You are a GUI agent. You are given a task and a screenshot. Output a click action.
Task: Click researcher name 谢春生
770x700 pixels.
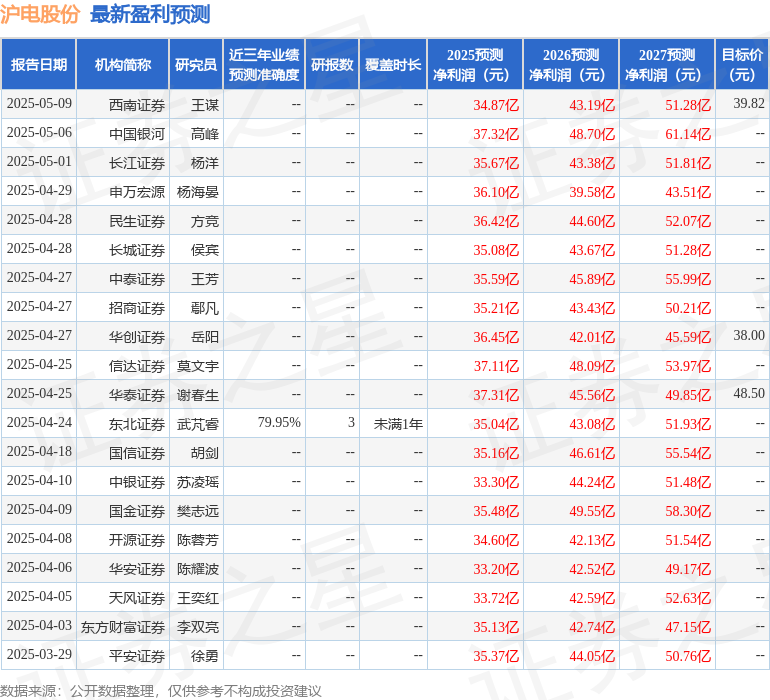[198, 395]
